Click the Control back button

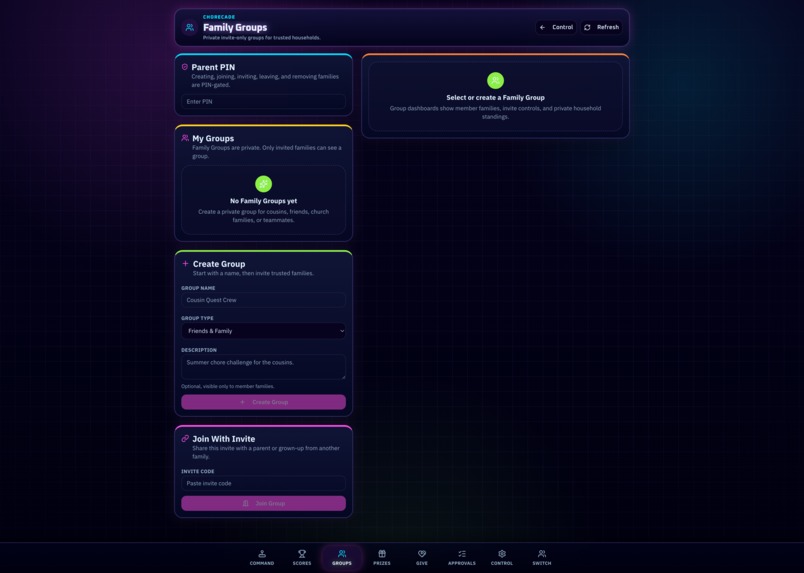click(556, 27)
